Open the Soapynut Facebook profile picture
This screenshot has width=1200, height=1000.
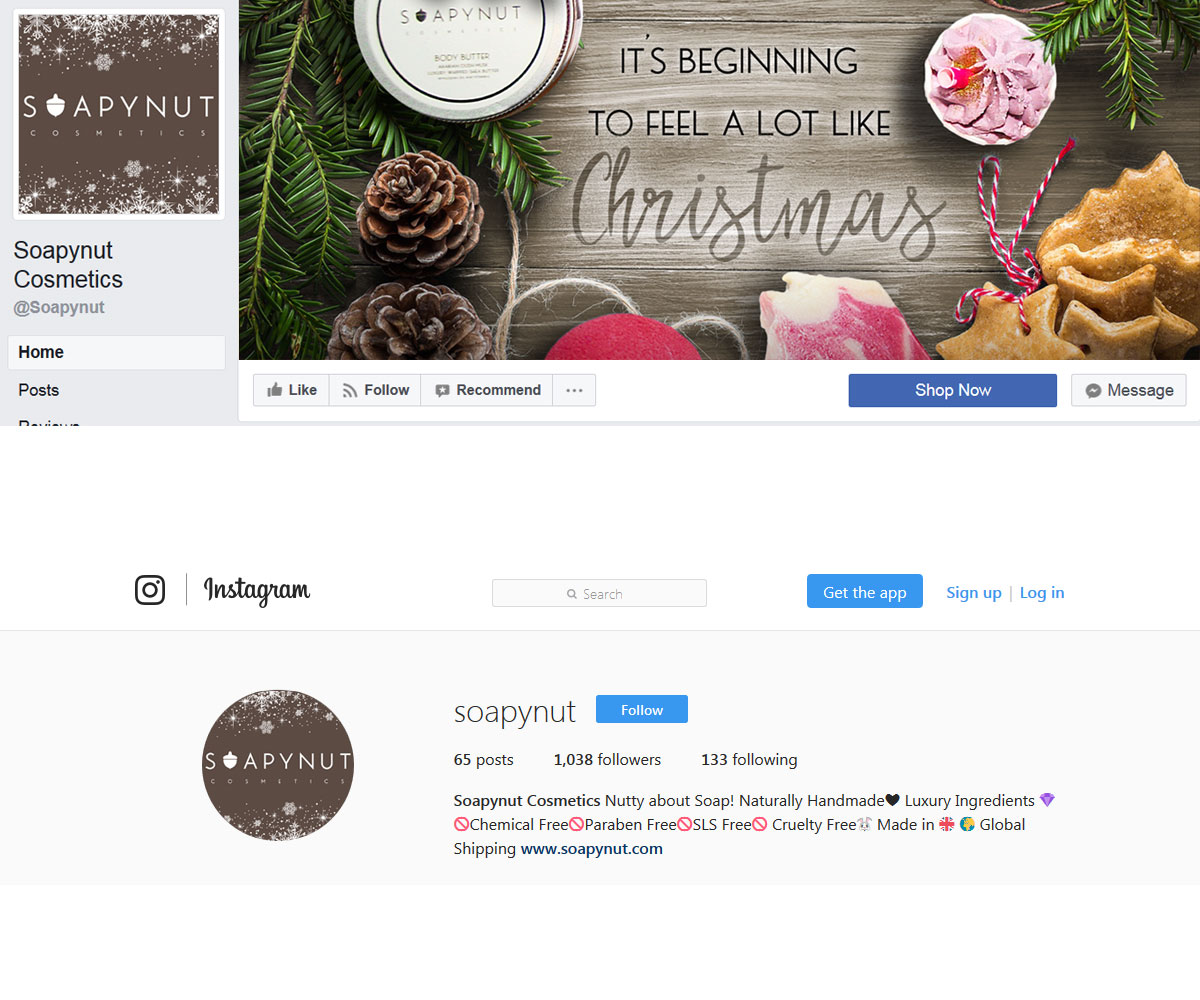119,114
